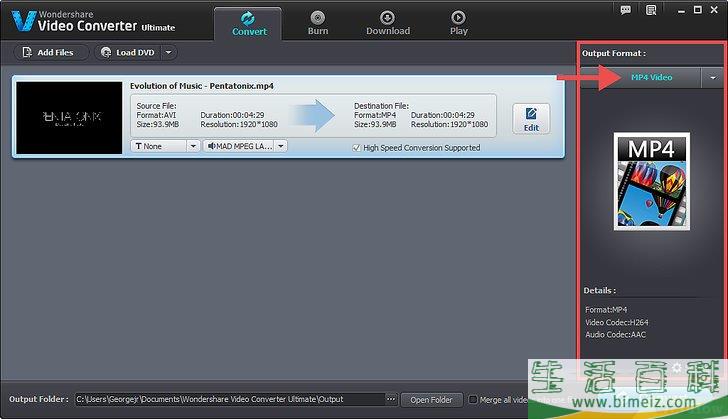This screenshot has width=728, height=419.
Task: Click the MP4 Video output format selector
Action: (x=641, y=78)
